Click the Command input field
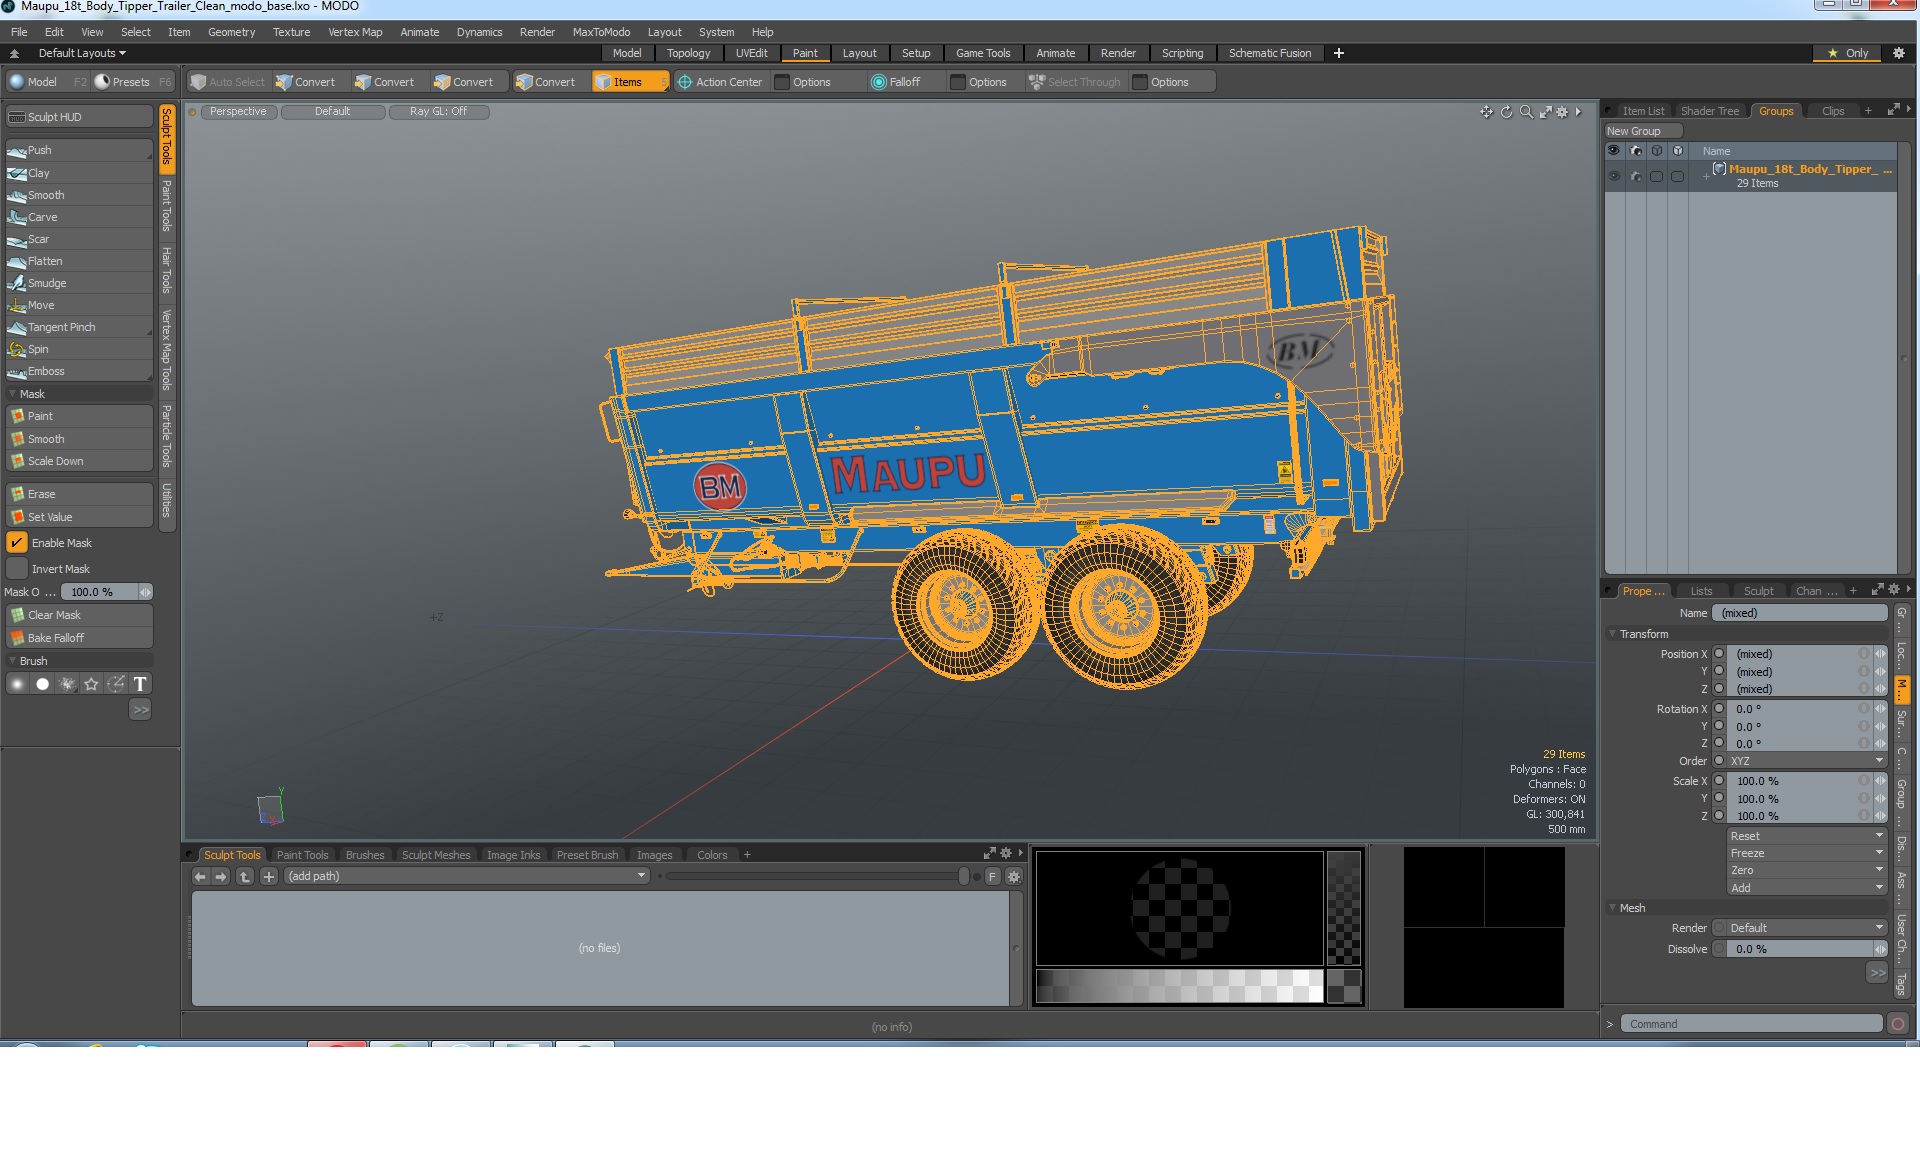This screenshot has height=1158, width=1920. [x=1750, y=1024]
